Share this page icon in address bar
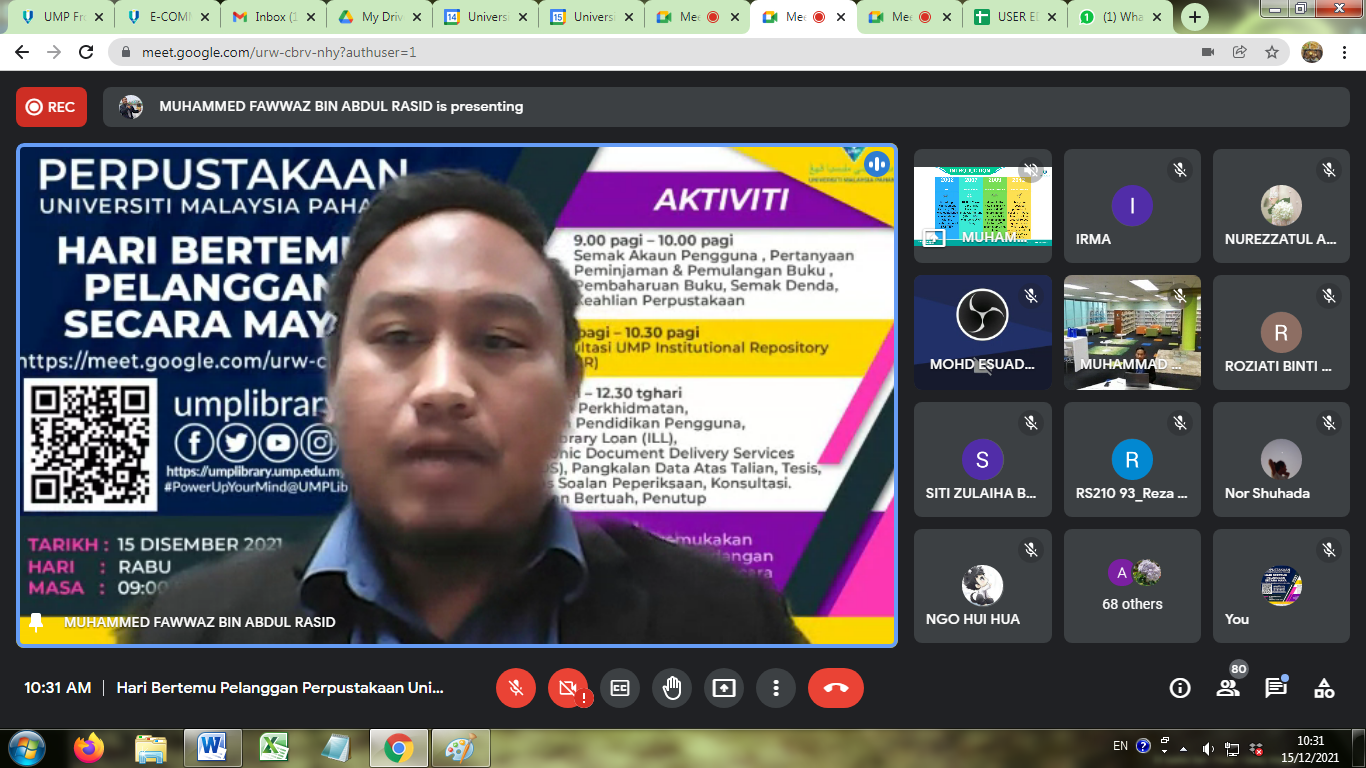This screenshot has height=768, width=1366. coord(1240,52)
